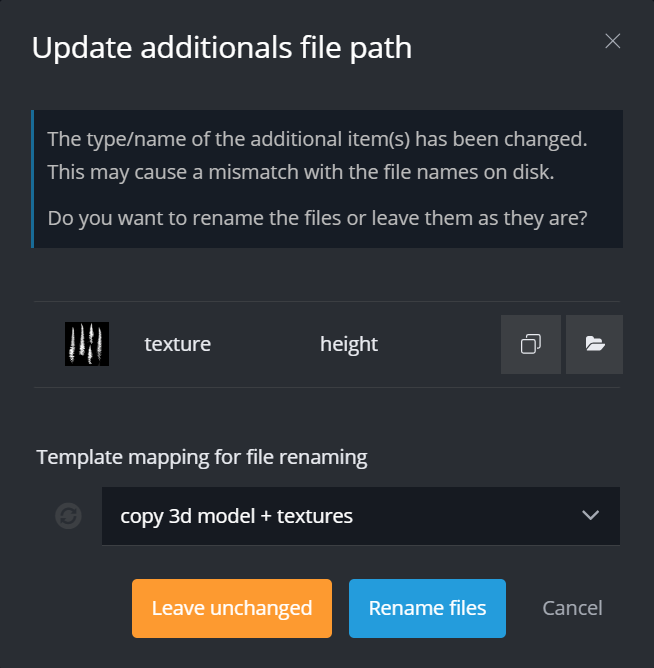Viewport: 654px width, 668px height.
Task: Open the 'copy 3d model + textures' dropdown
Action: (340, 516)
